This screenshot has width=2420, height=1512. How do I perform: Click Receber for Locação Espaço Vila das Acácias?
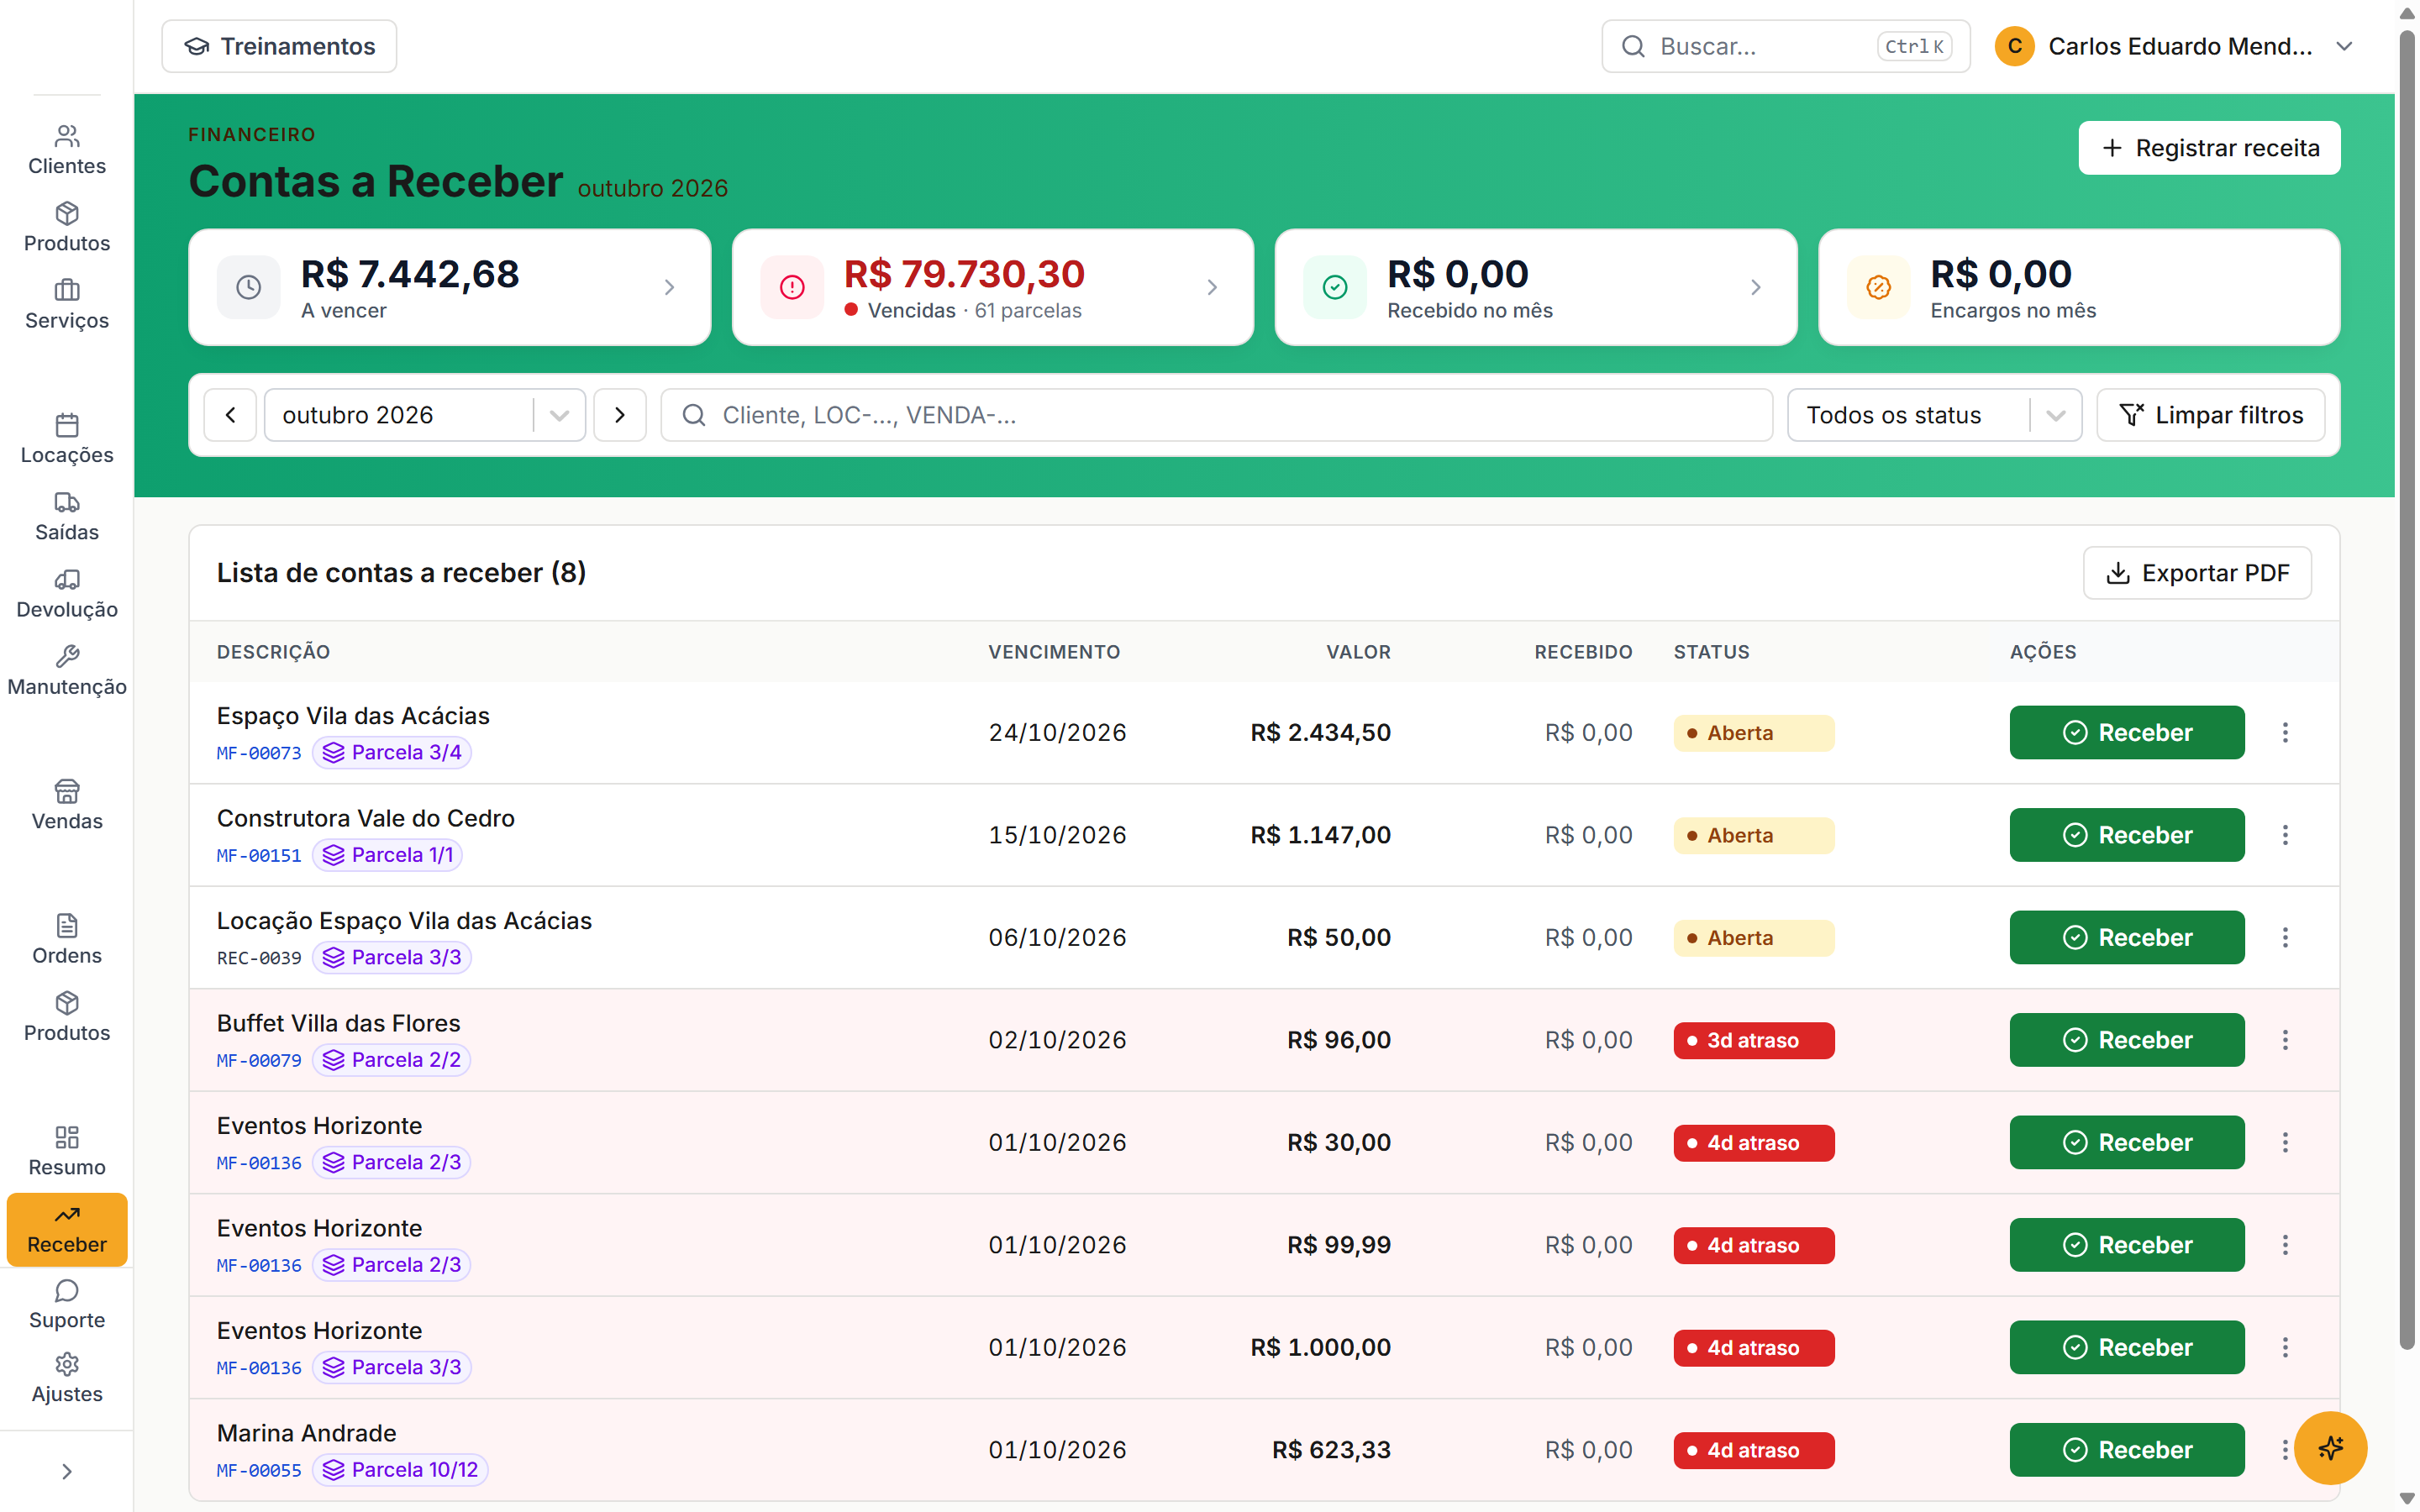(2127, 937)
